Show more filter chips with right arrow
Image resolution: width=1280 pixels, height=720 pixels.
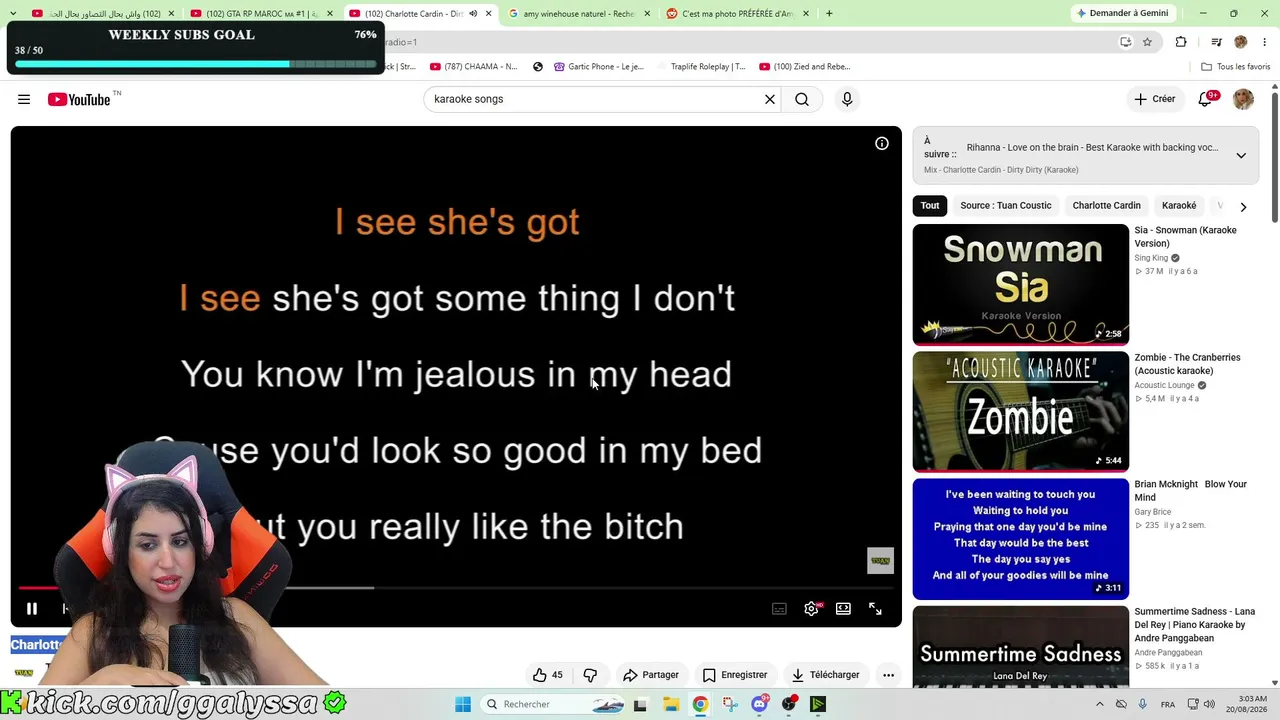(x=1243, y=207)
